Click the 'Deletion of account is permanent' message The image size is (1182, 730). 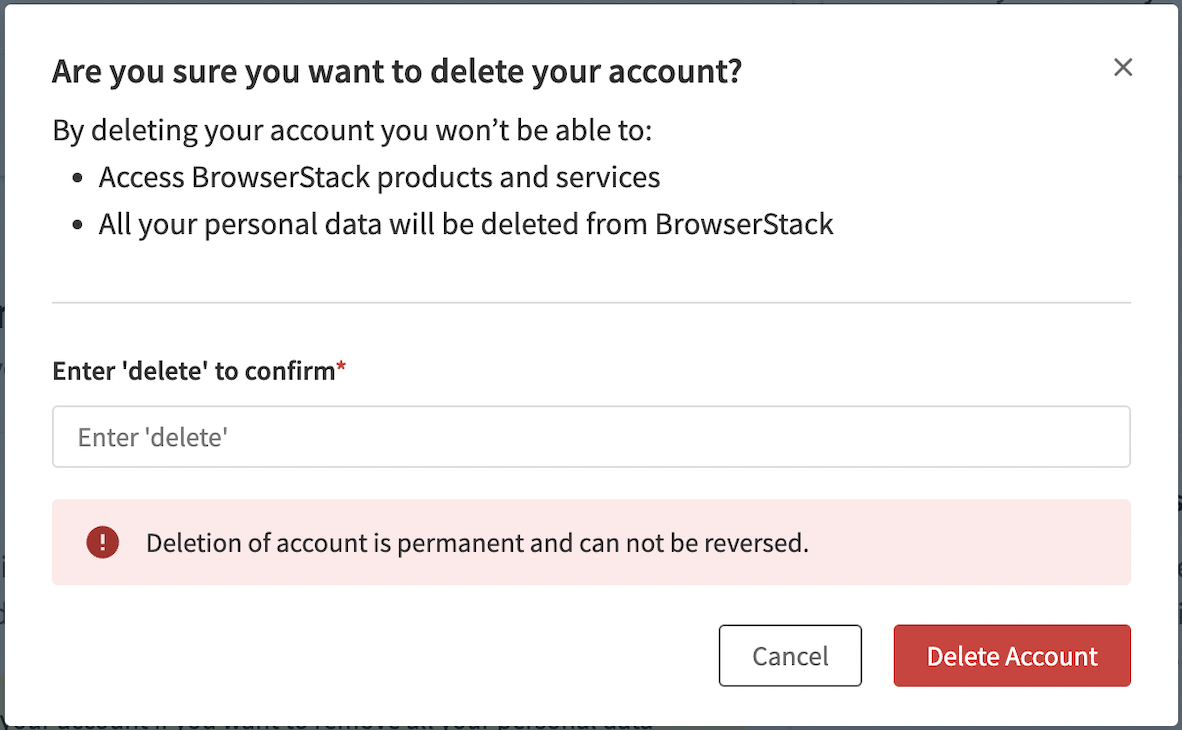click(x=477, y=544)
